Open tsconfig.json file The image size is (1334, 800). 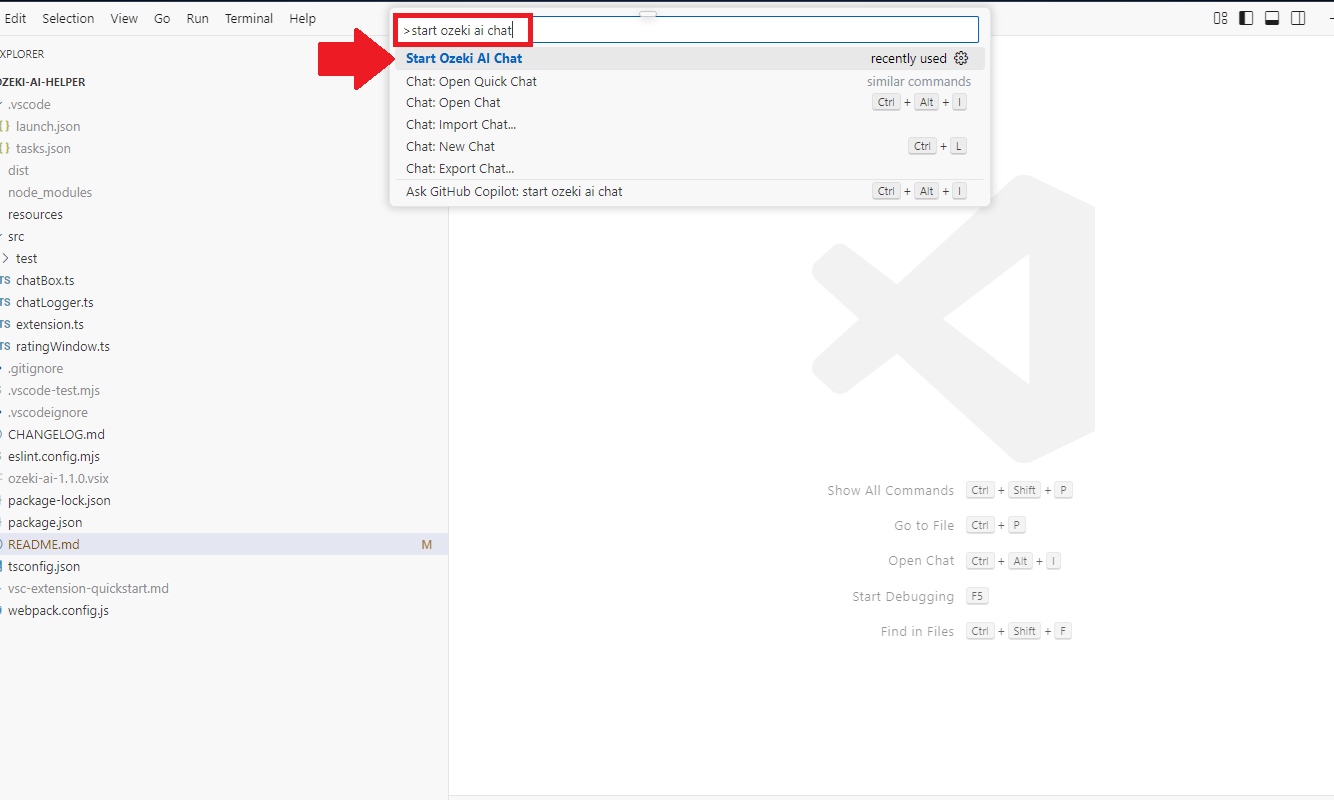point(224,566)
